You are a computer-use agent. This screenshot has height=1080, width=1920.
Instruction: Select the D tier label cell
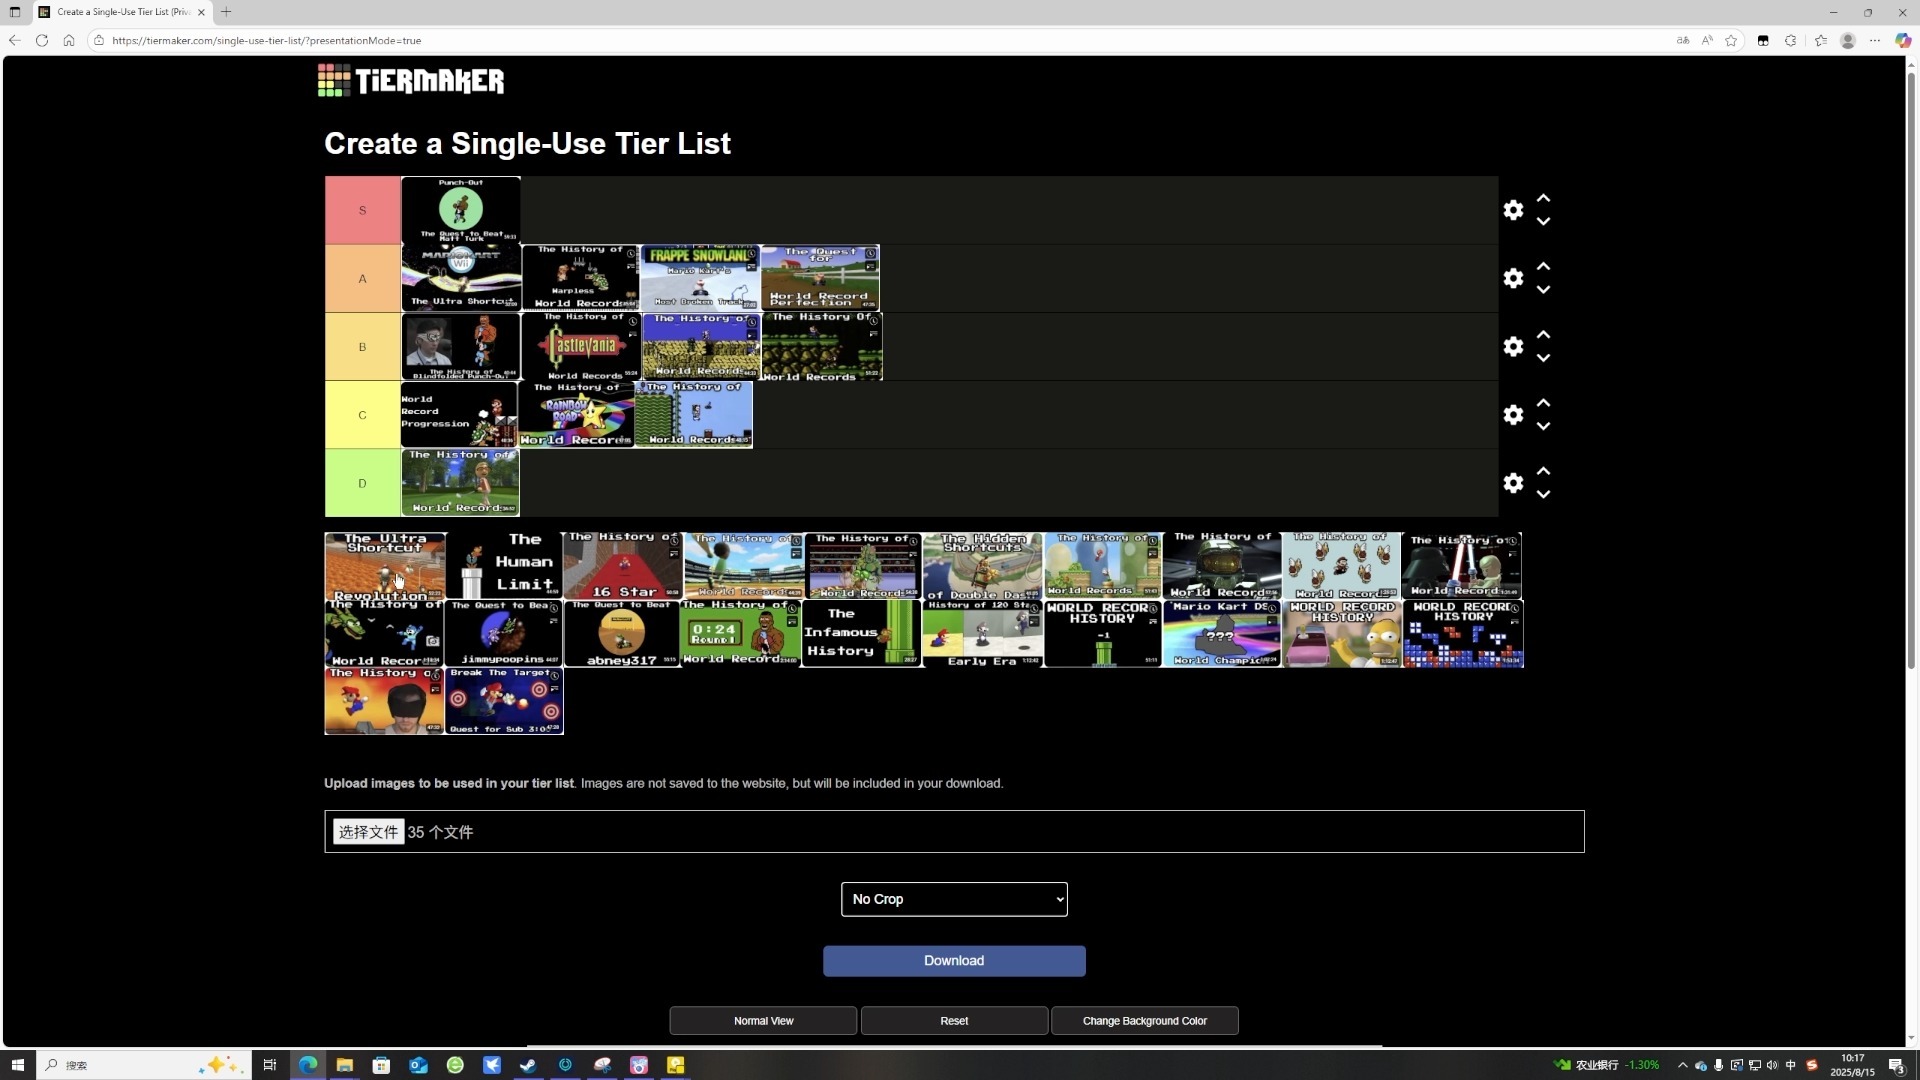(x=362, y=483)
